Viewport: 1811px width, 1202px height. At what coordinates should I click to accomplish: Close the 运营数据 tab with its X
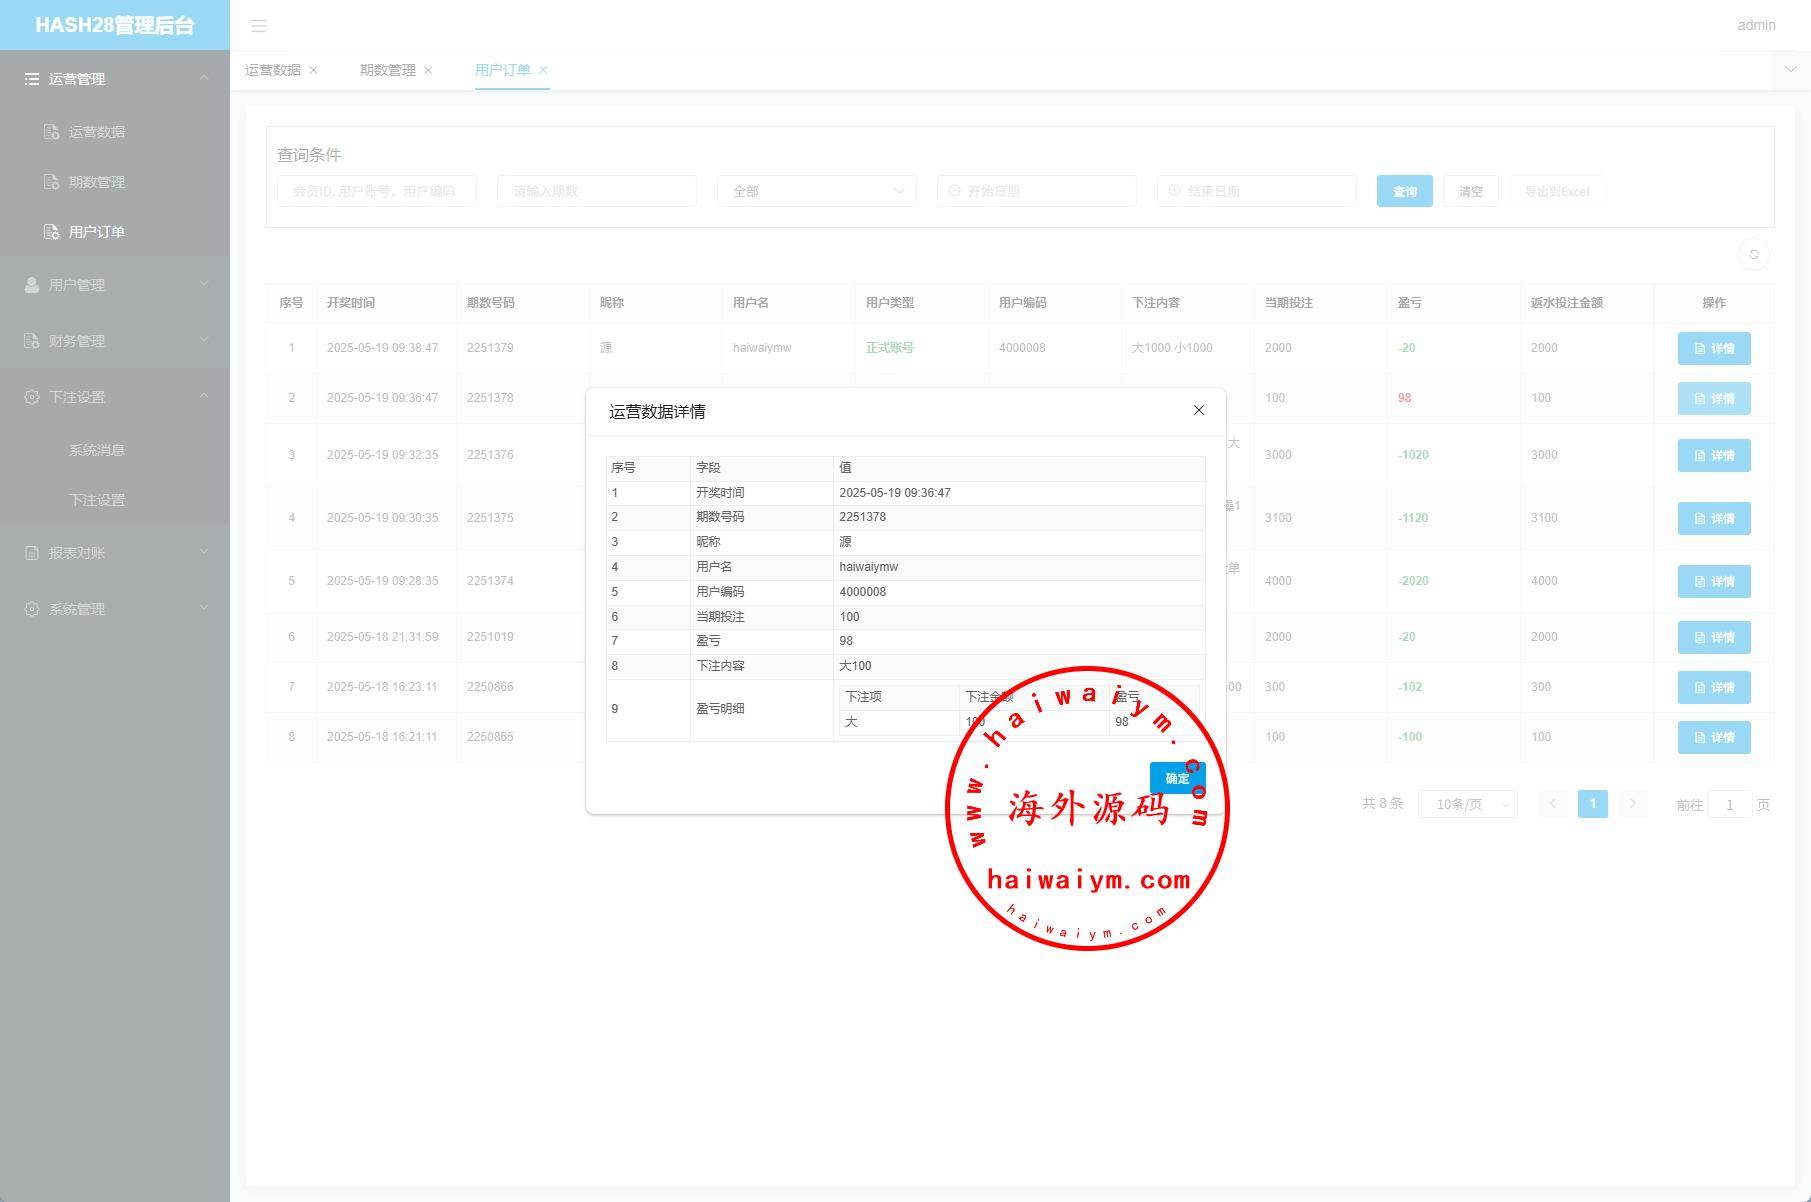(x=314, y=70)
